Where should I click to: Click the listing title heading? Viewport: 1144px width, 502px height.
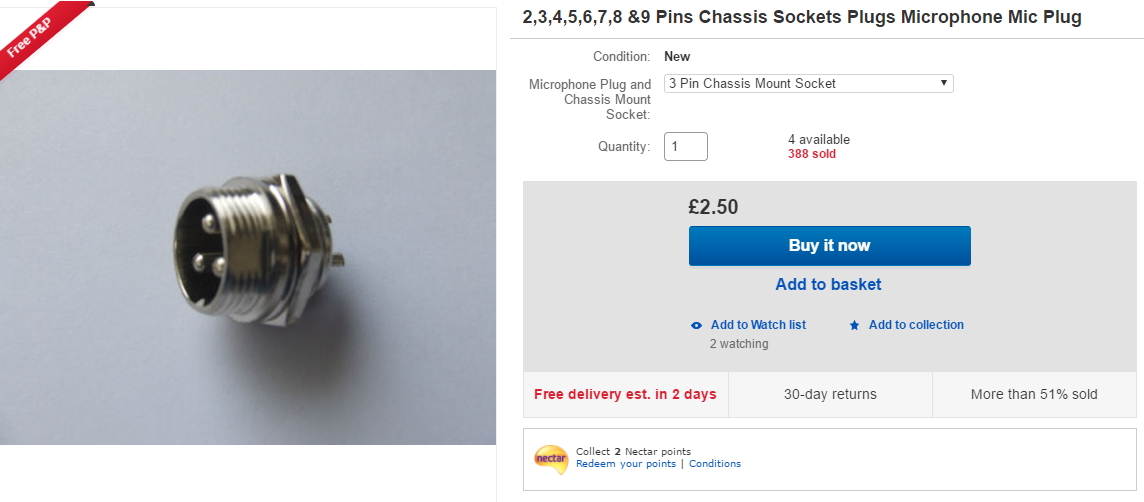point(802,18)
